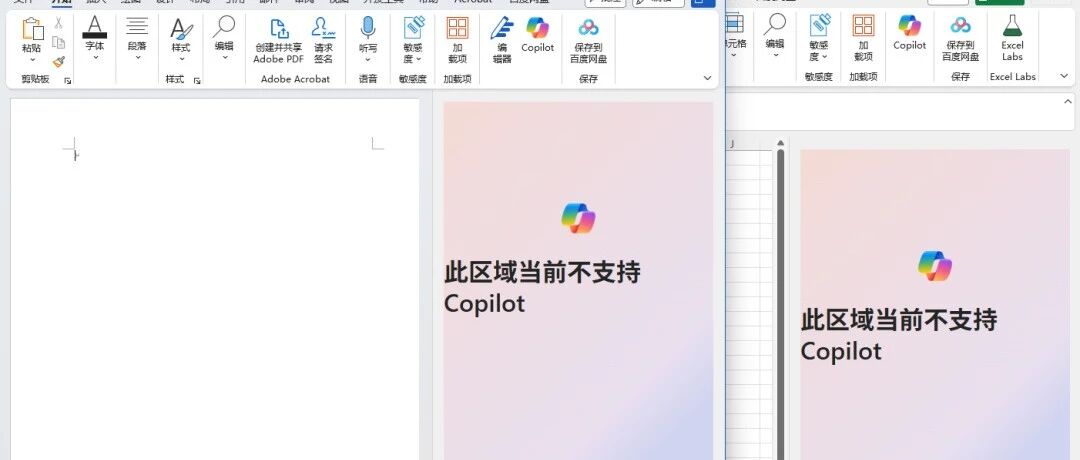Image resolution: width=1080 pixels, height=460 pixels.
Task: Select column J header in Excel
Action: tap(732, 144)
